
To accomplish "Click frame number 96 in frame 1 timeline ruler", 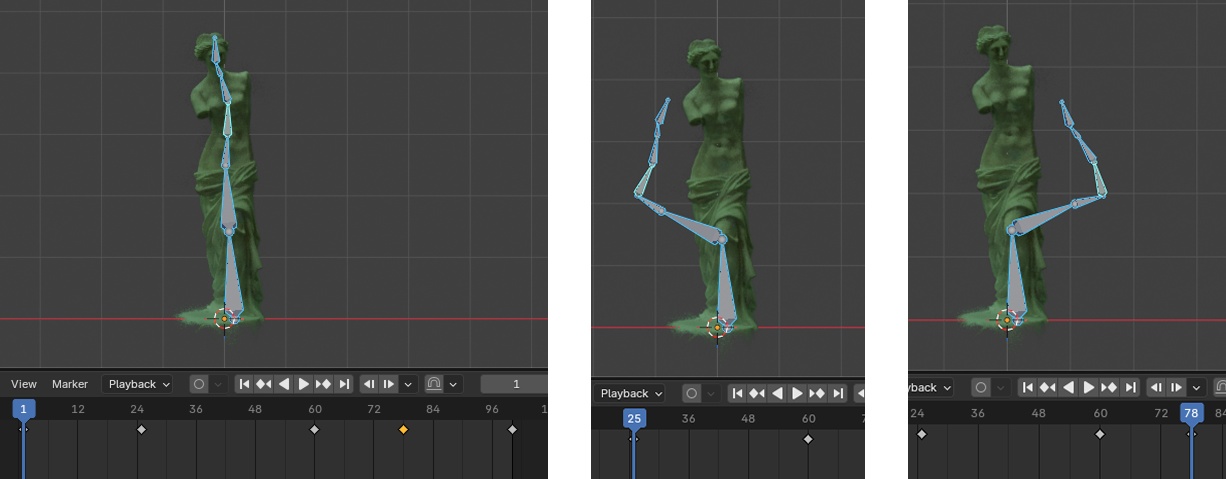I will 491,409.
